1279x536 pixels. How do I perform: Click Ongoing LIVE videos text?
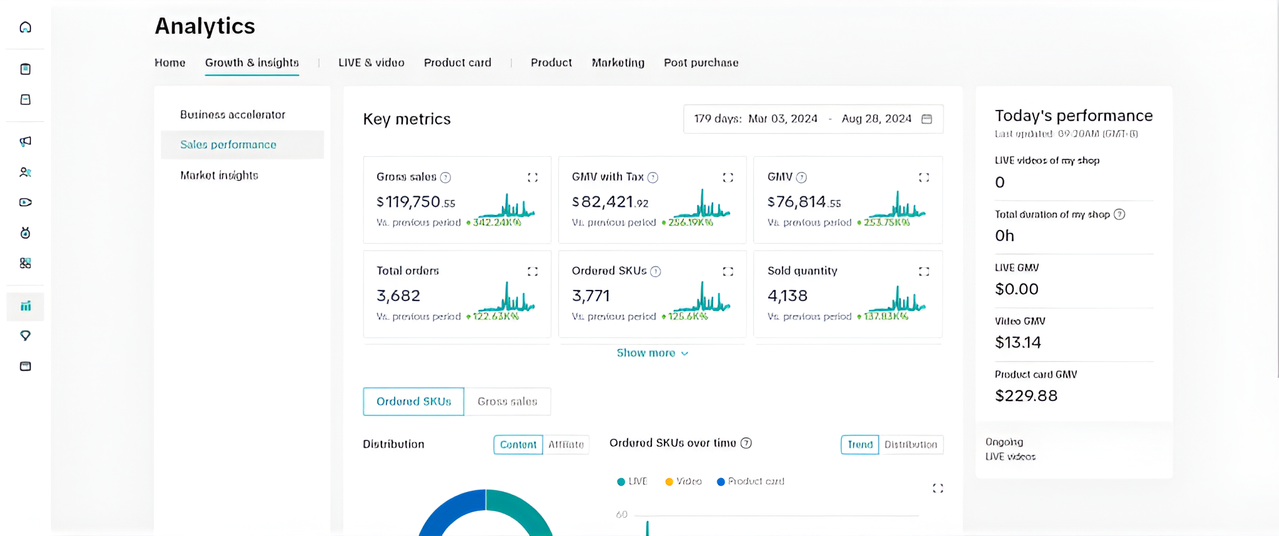[1011, 449]
